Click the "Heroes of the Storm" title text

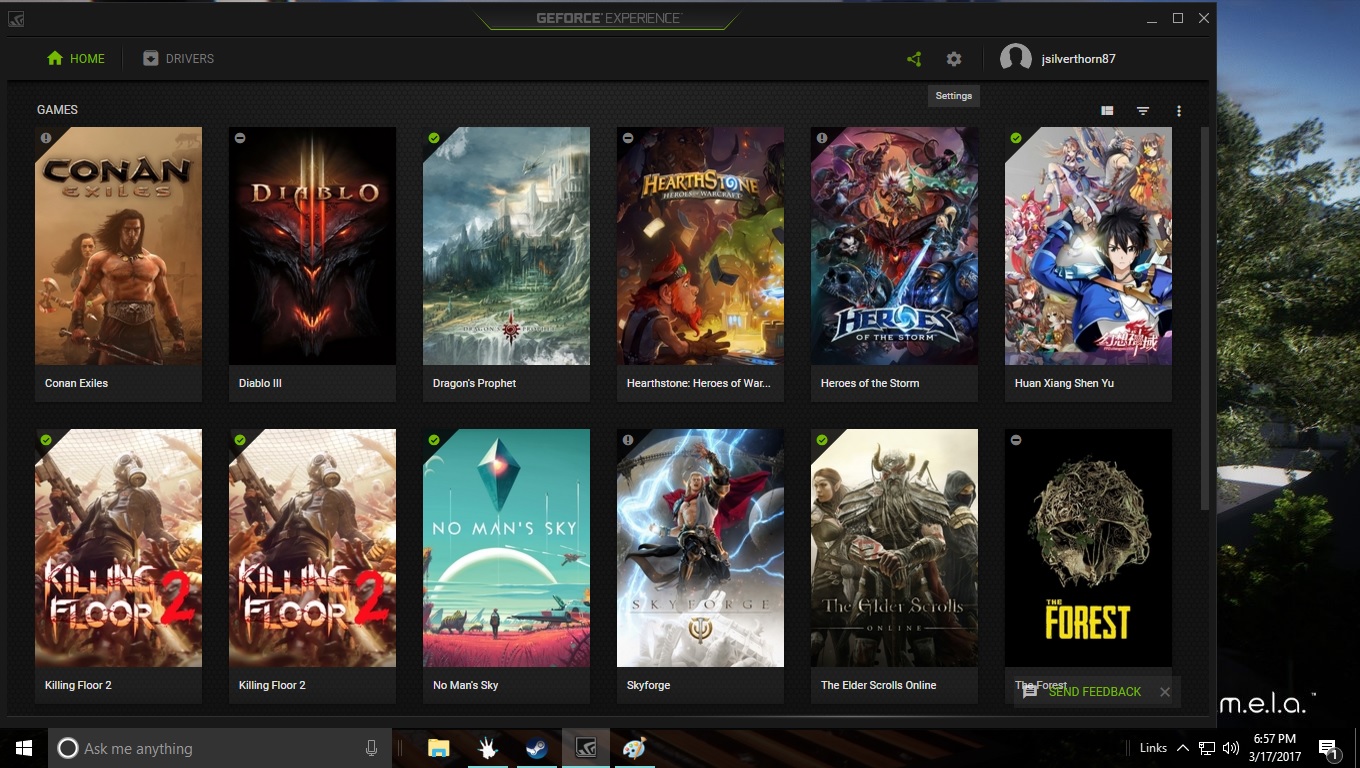tap(870, 383)
